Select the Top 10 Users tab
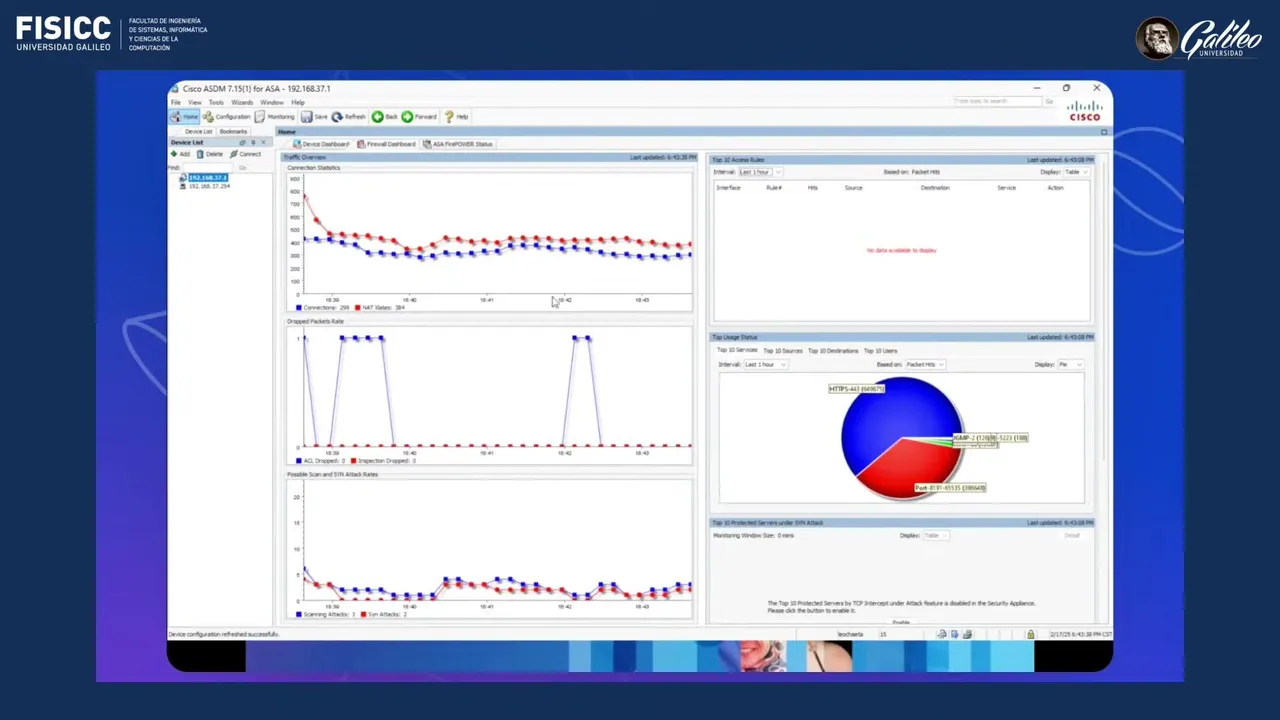The image size is (1280, 720). tap(880, 351)
